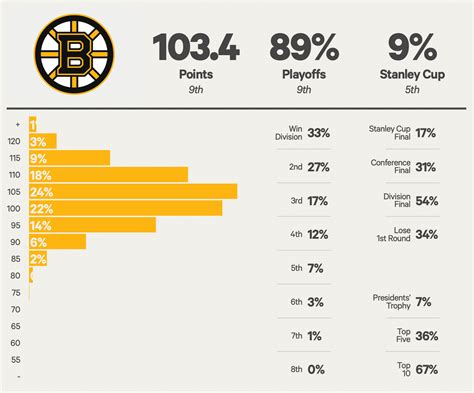Image resolution: width=474 pixels, height=393 pixels.
Task: Select the 9% bar at 115 points
Action: coord(70,158)
